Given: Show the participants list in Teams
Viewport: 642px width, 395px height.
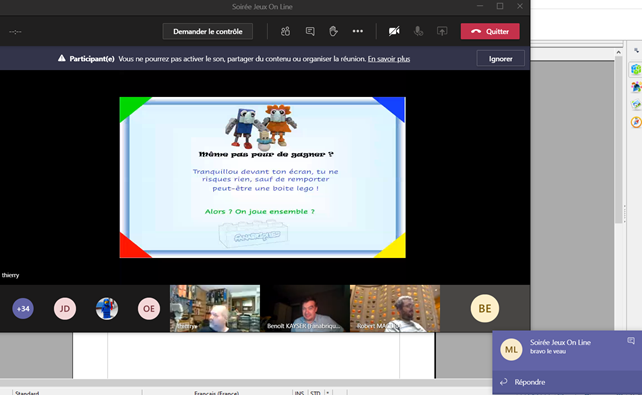Looking at the screenshot, I should [x=285, y=32].
